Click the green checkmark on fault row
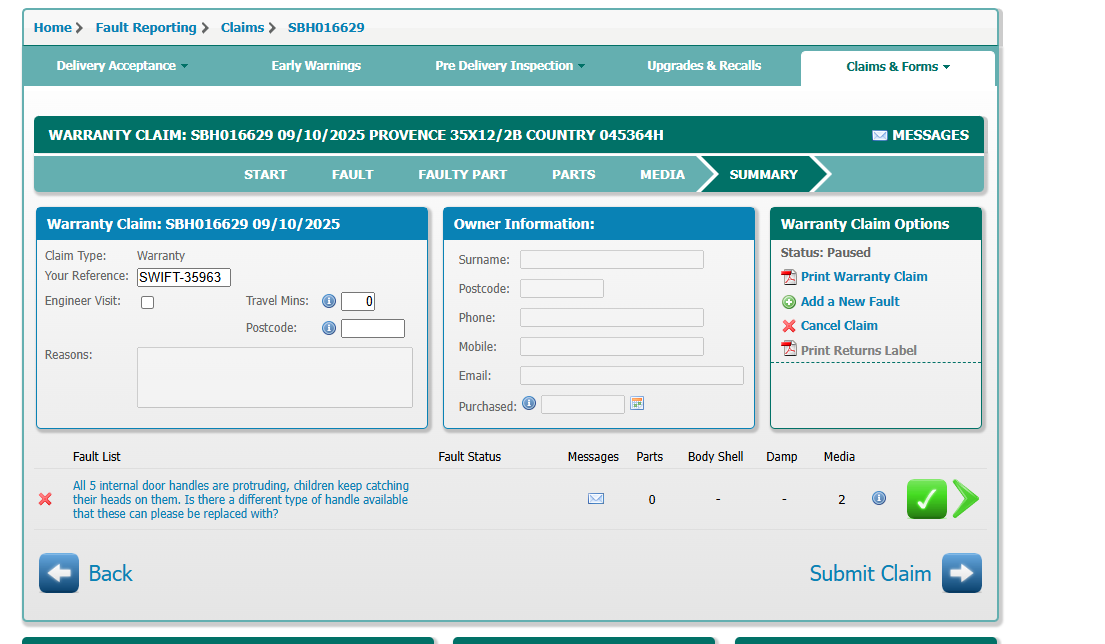 [926, 499]
